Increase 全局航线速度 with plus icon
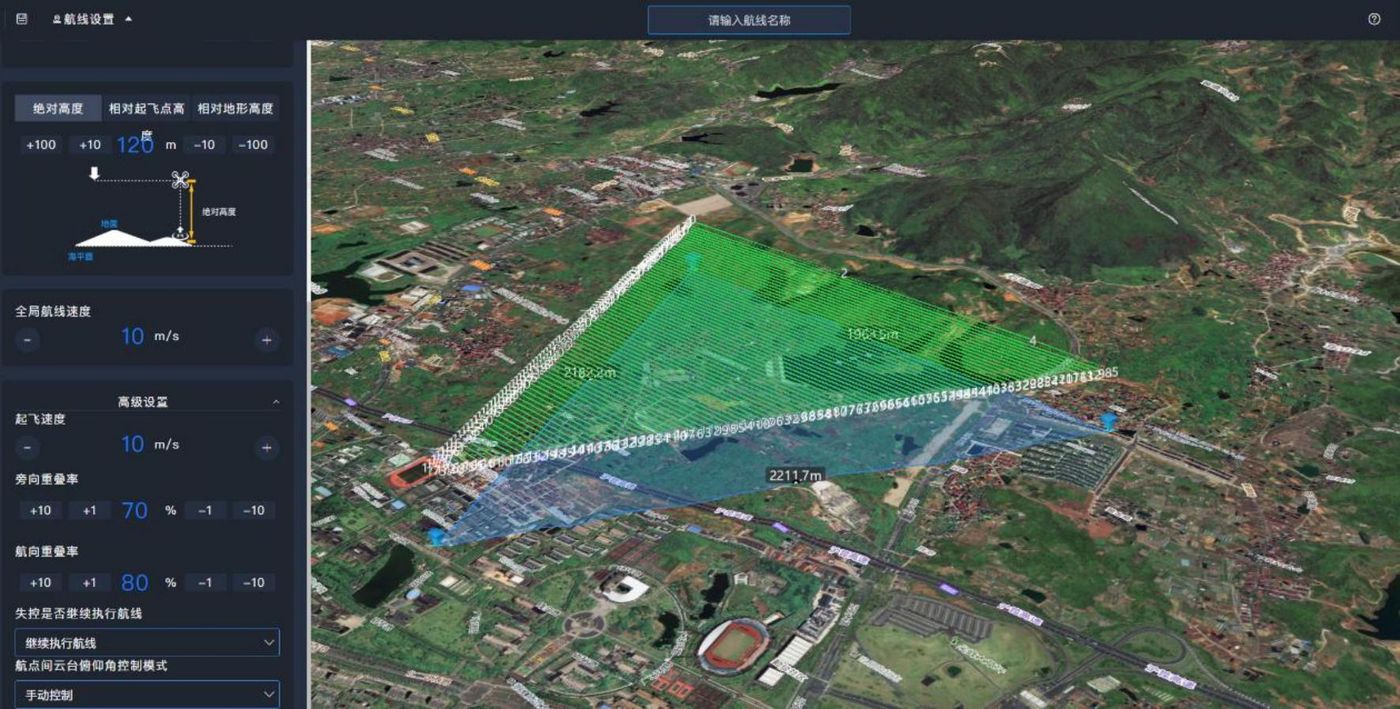Screen dimensions: 1400x709 click(266, 340)
